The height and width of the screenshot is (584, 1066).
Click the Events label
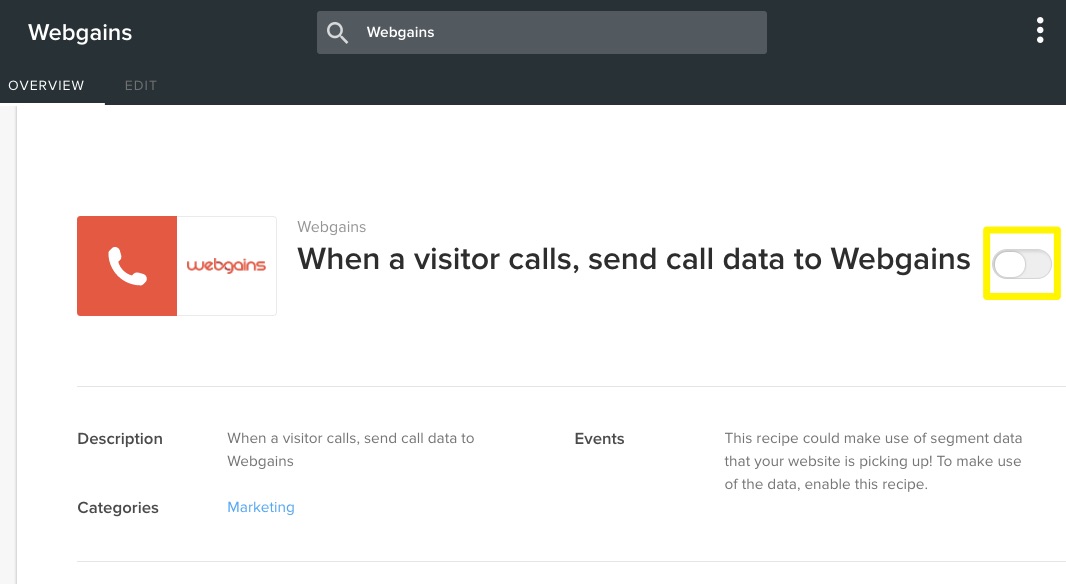point(599,439)
